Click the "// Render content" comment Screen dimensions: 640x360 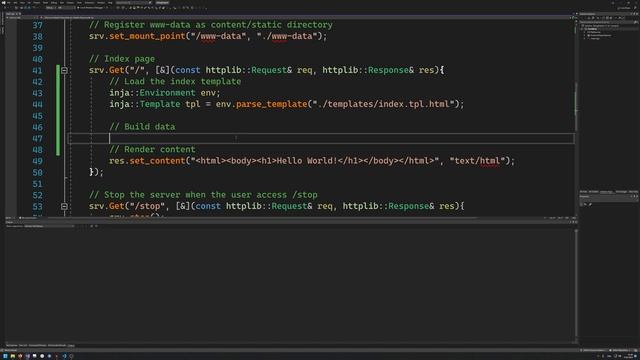152,150
